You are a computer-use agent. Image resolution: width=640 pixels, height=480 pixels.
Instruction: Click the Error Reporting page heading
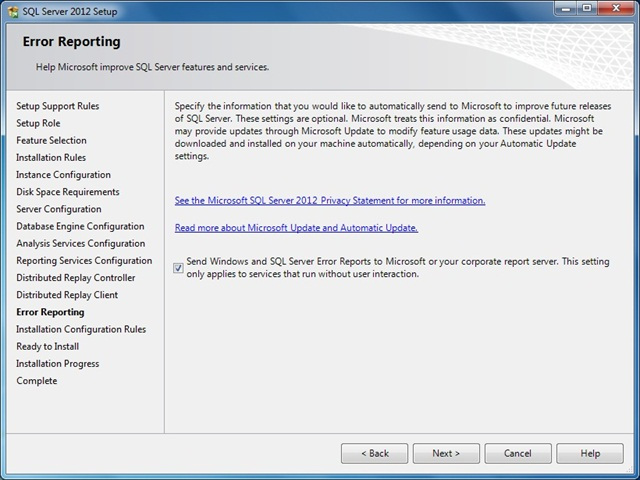71,42
